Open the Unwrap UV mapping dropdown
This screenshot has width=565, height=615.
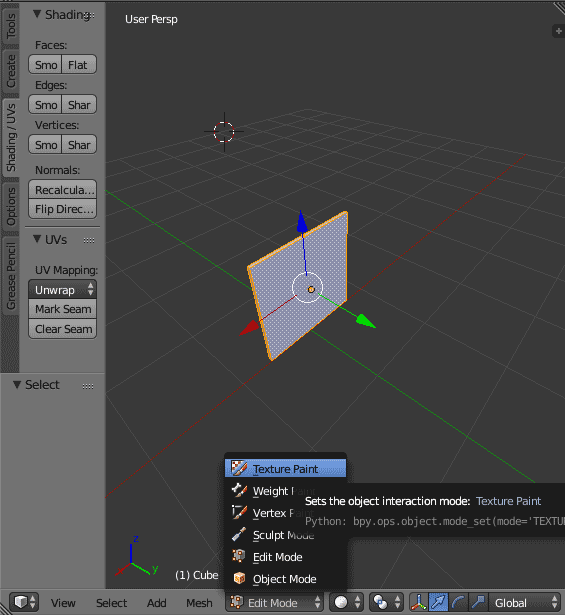tap(62, 289)
